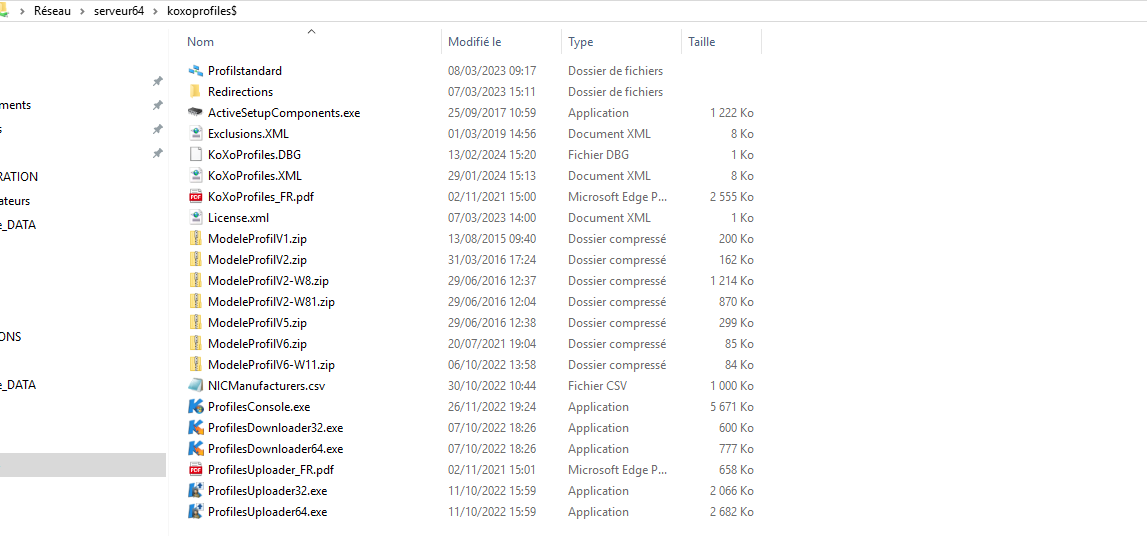Select file name KoXoProfiles.XML

coord(255,175)
